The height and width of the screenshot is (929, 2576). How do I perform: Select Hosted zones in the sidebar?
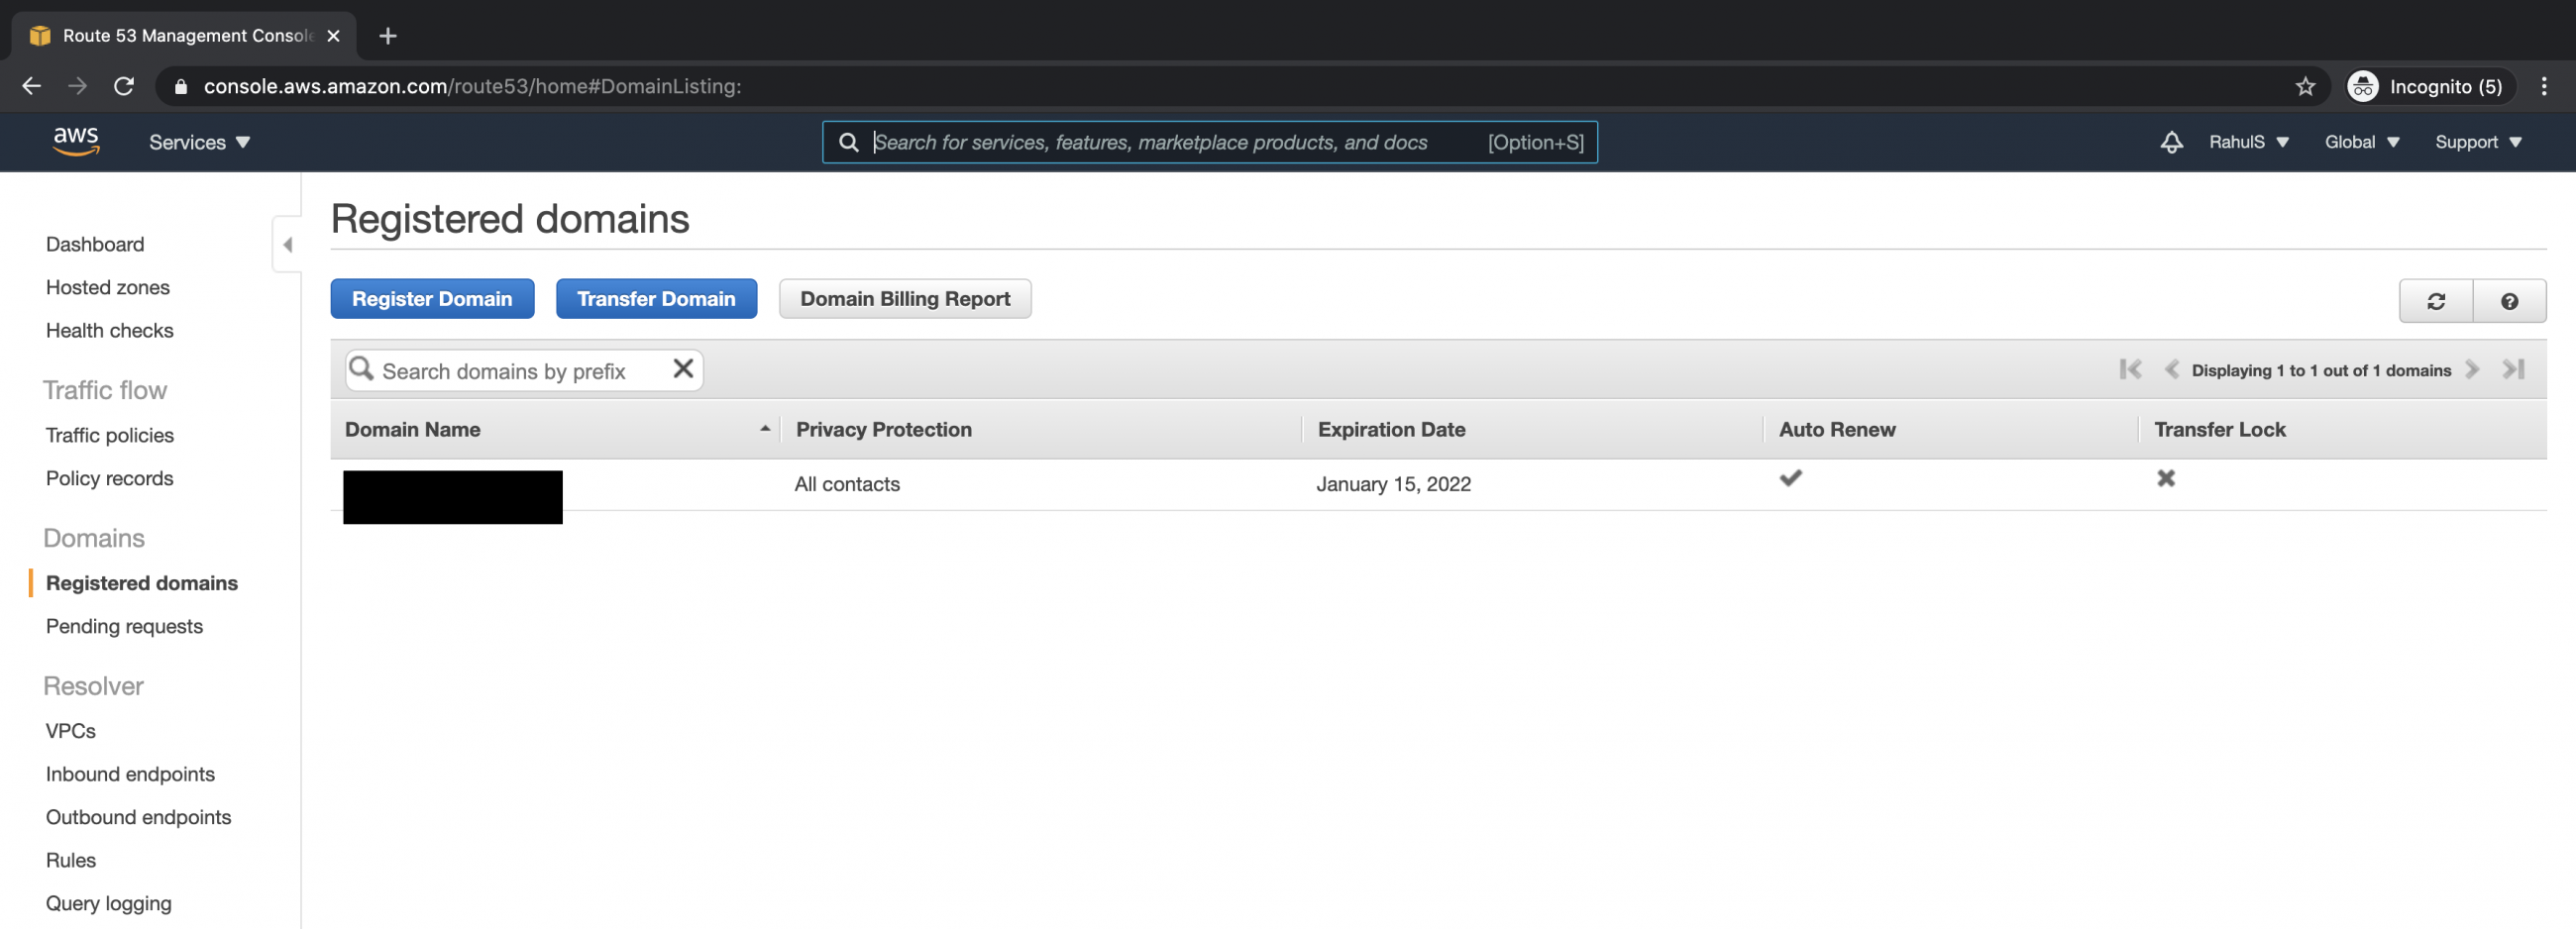(x=107, y=287)
